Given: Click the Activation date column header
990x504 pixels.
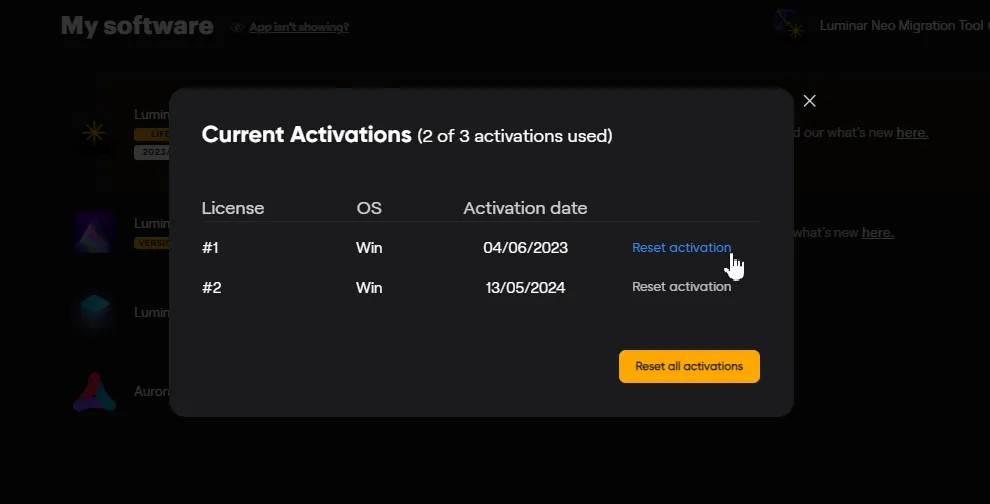Looking at the screenshot, I should [x=525, y=209].
